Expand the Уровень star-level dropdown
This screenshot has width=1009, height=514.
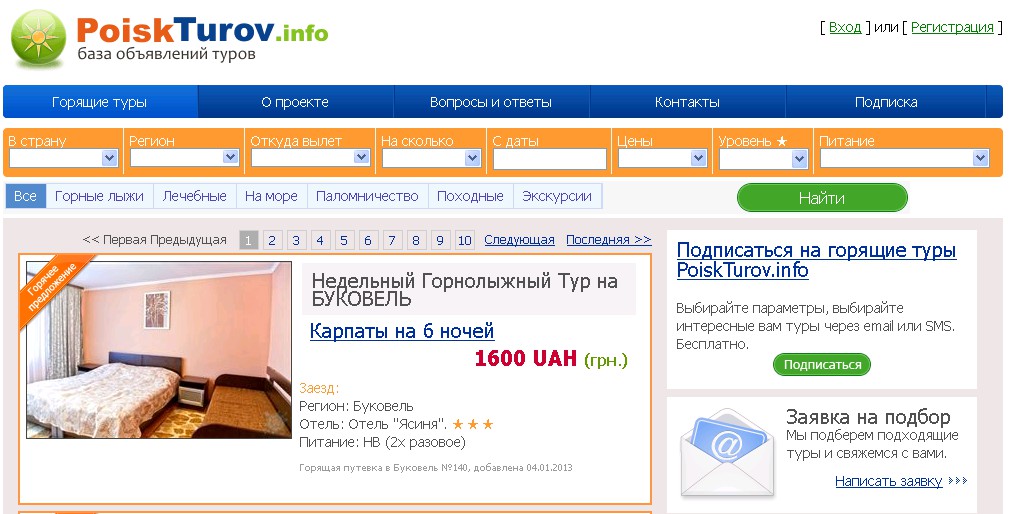pyautogui.click(x=763, y=158)
